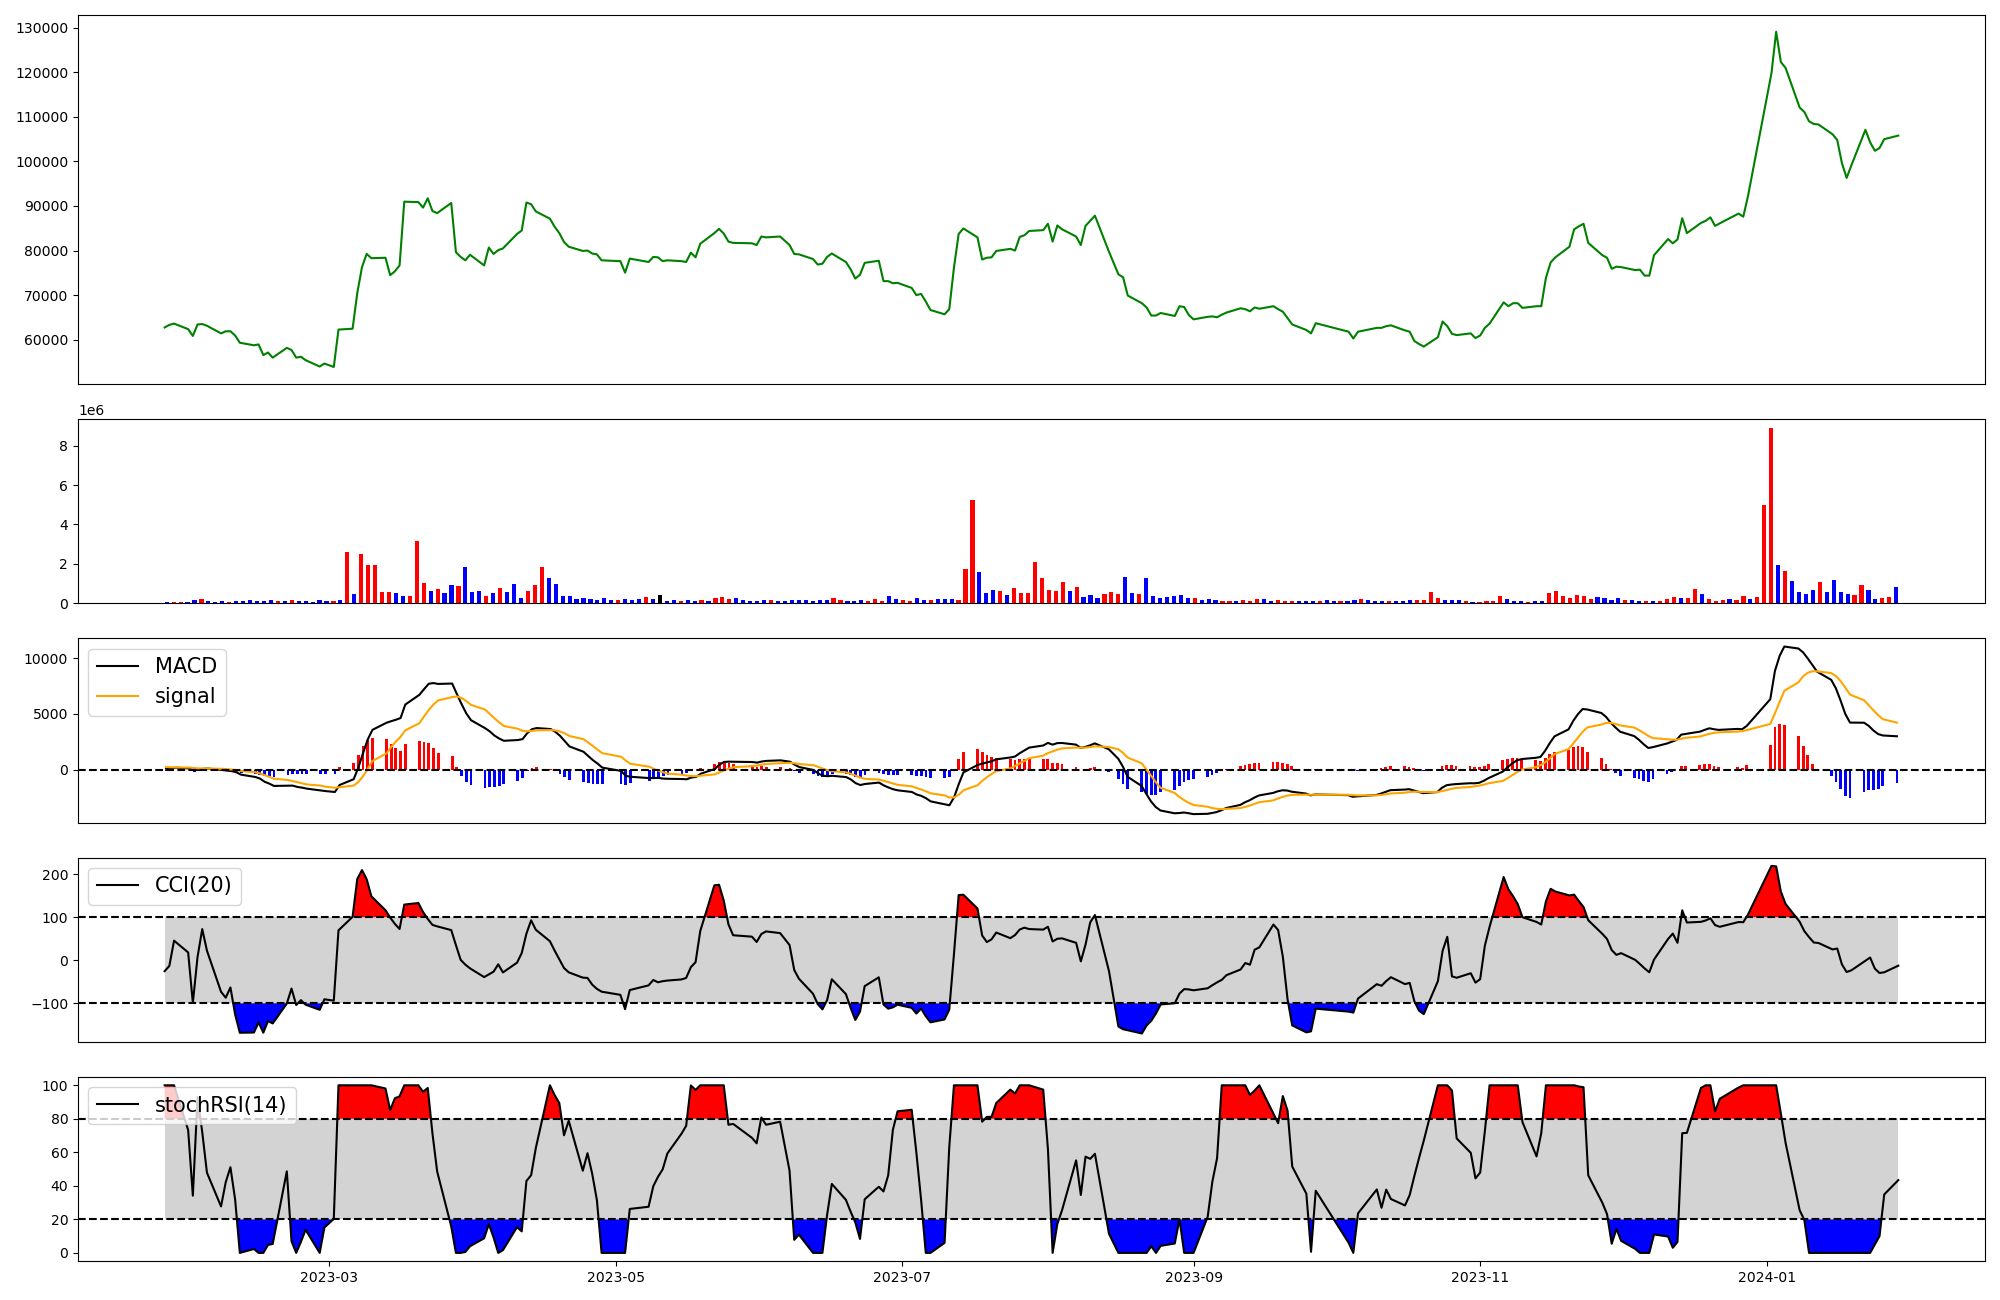Click the orange signal legend entry
The height and width of the screenshot is (1300, 2000).
tap(185, 696)
